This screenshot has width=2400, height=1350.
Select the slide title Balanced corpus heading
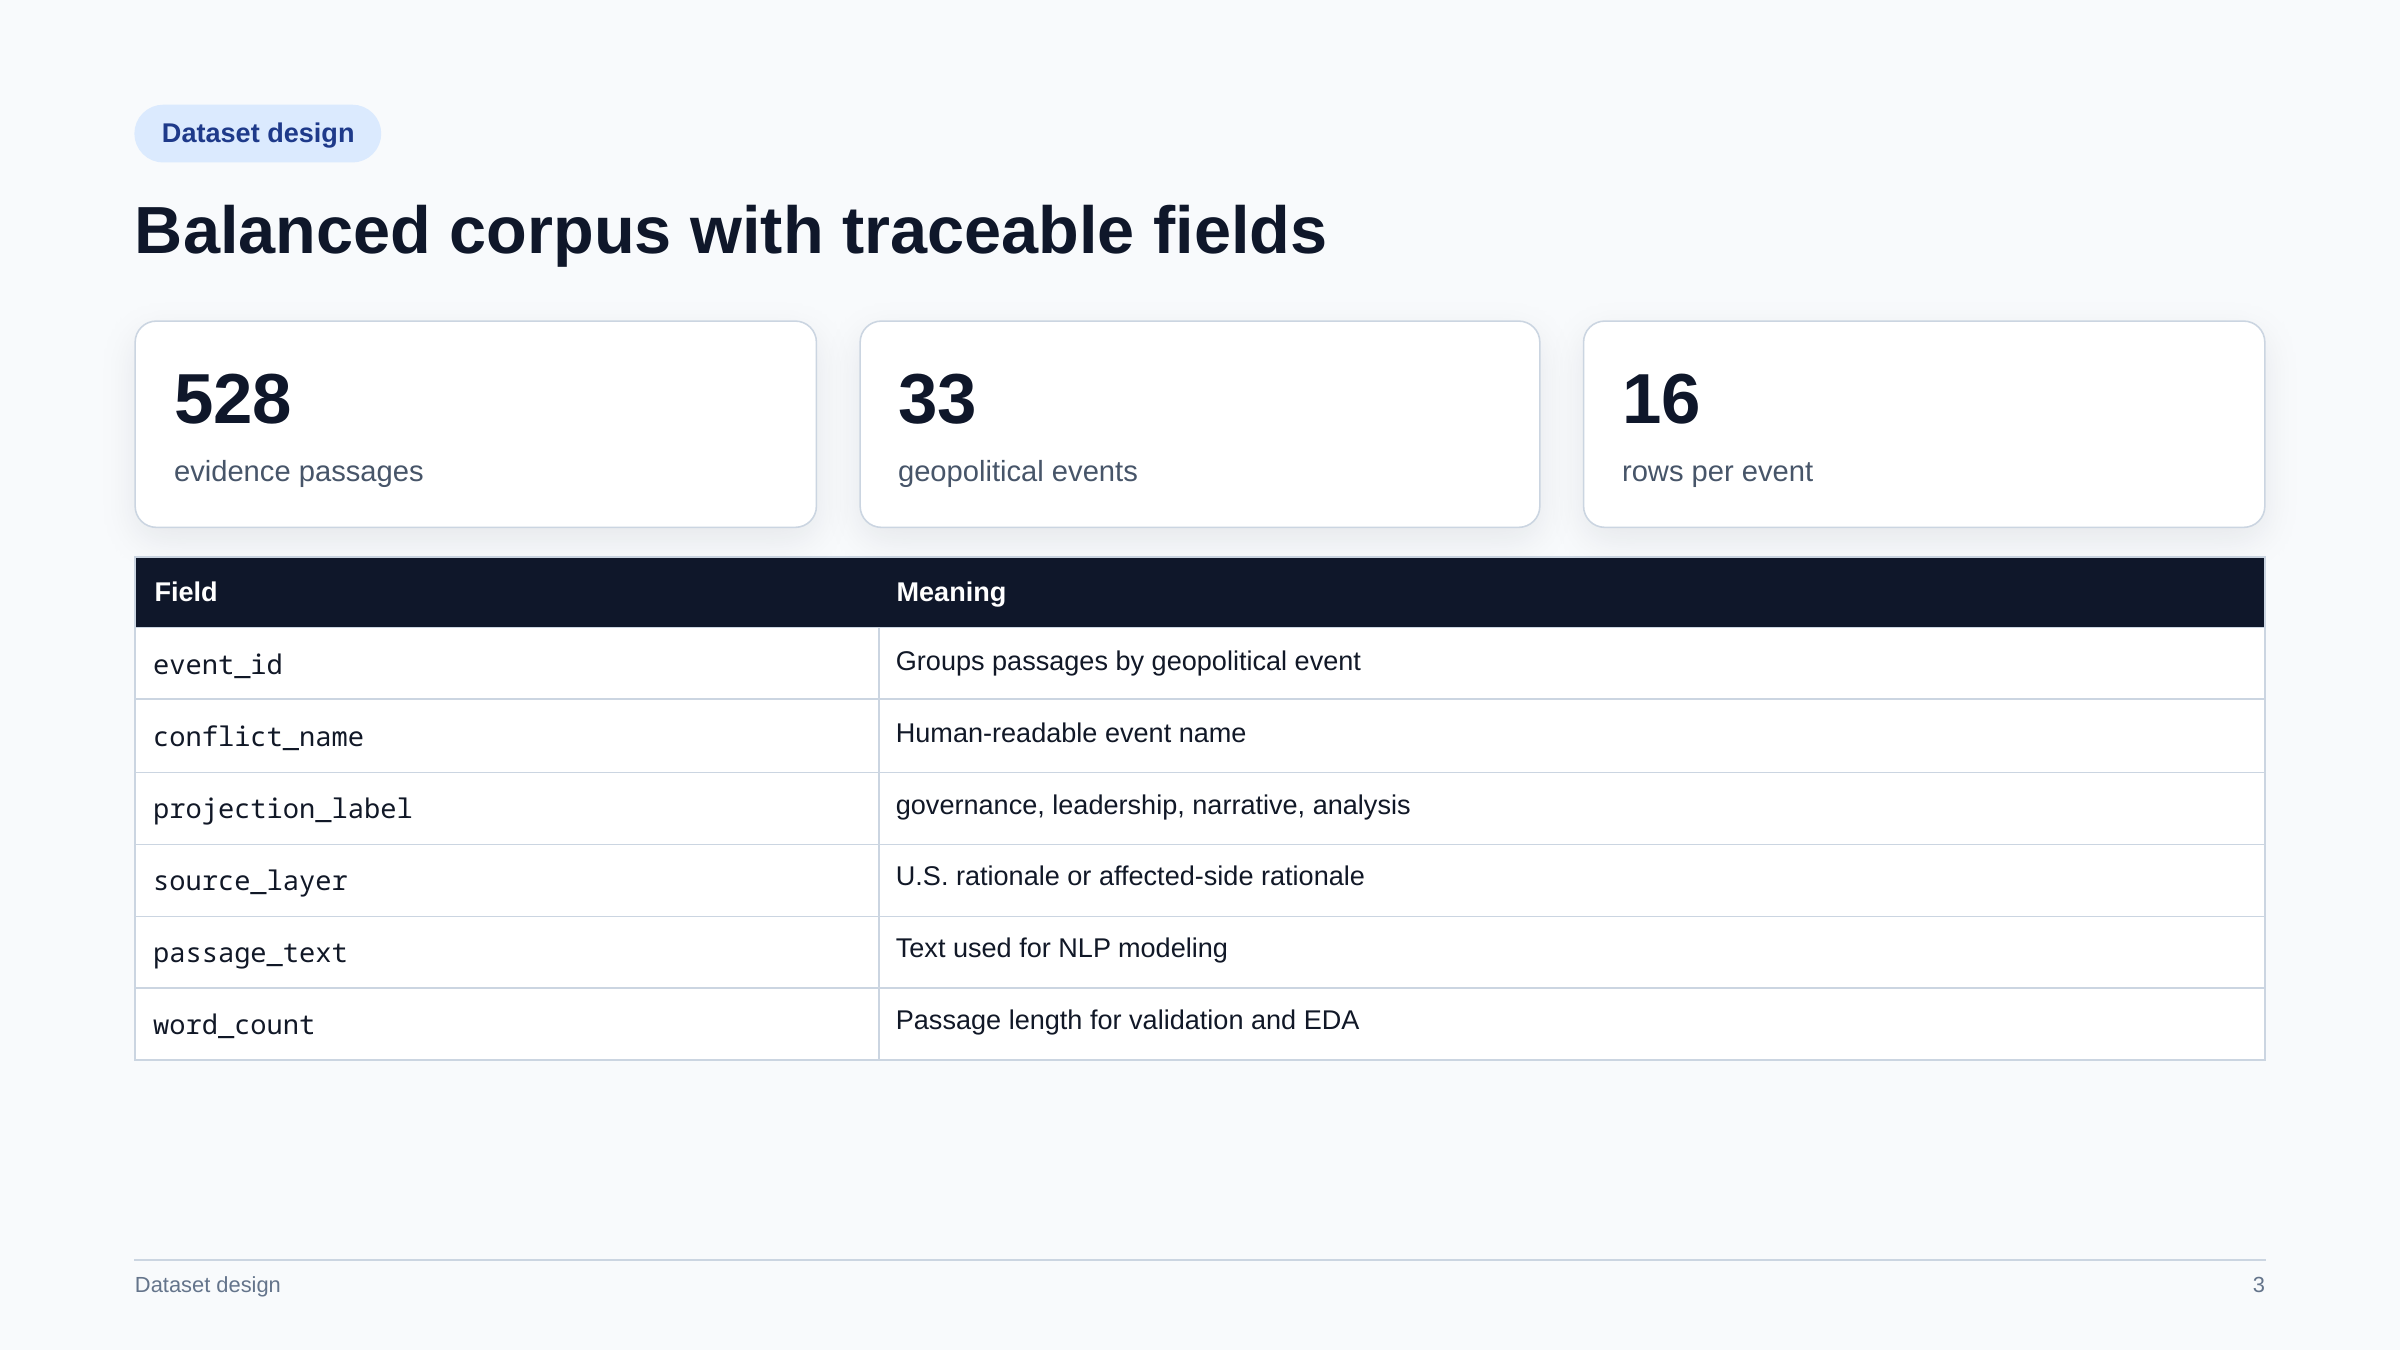730,231
